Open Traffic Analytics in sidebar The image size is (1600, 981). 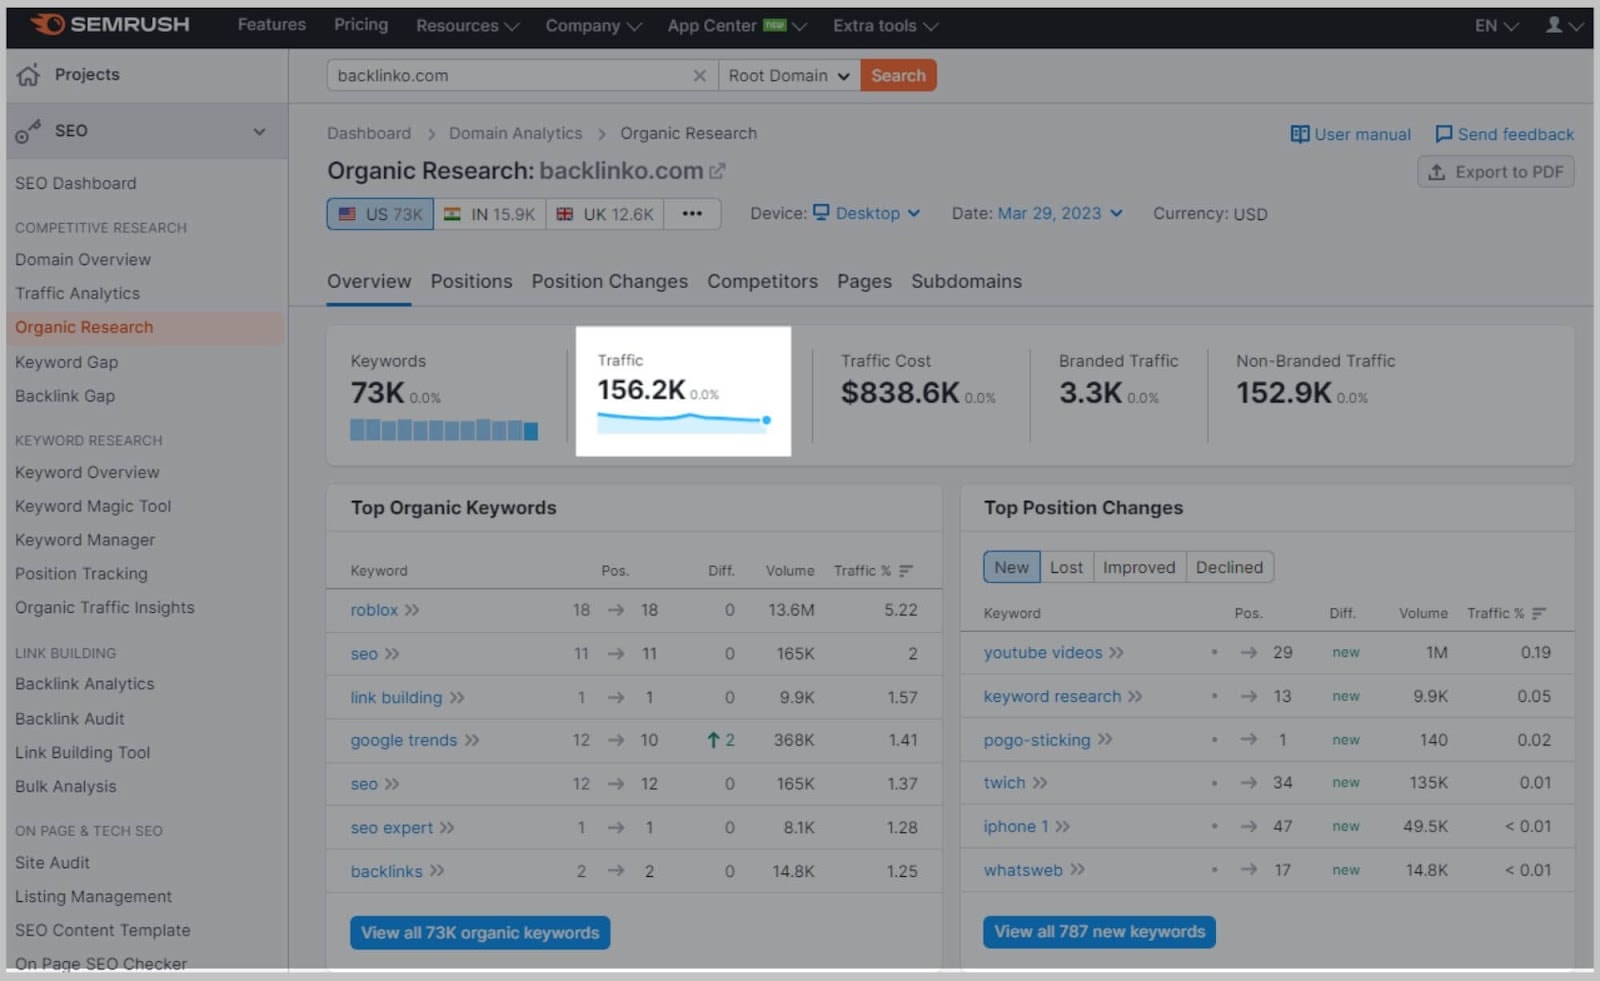(x=77, y=294)
